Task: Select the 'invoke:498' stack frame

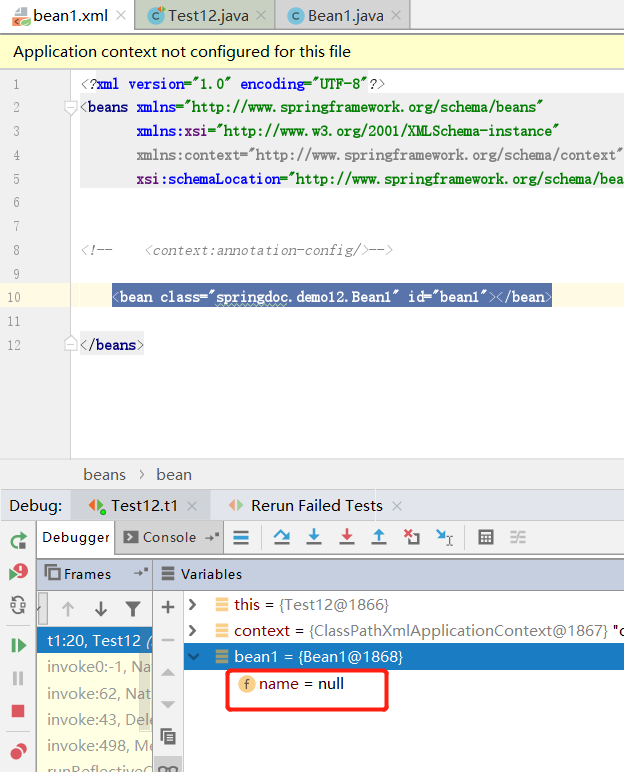Action: click(94, 745)
